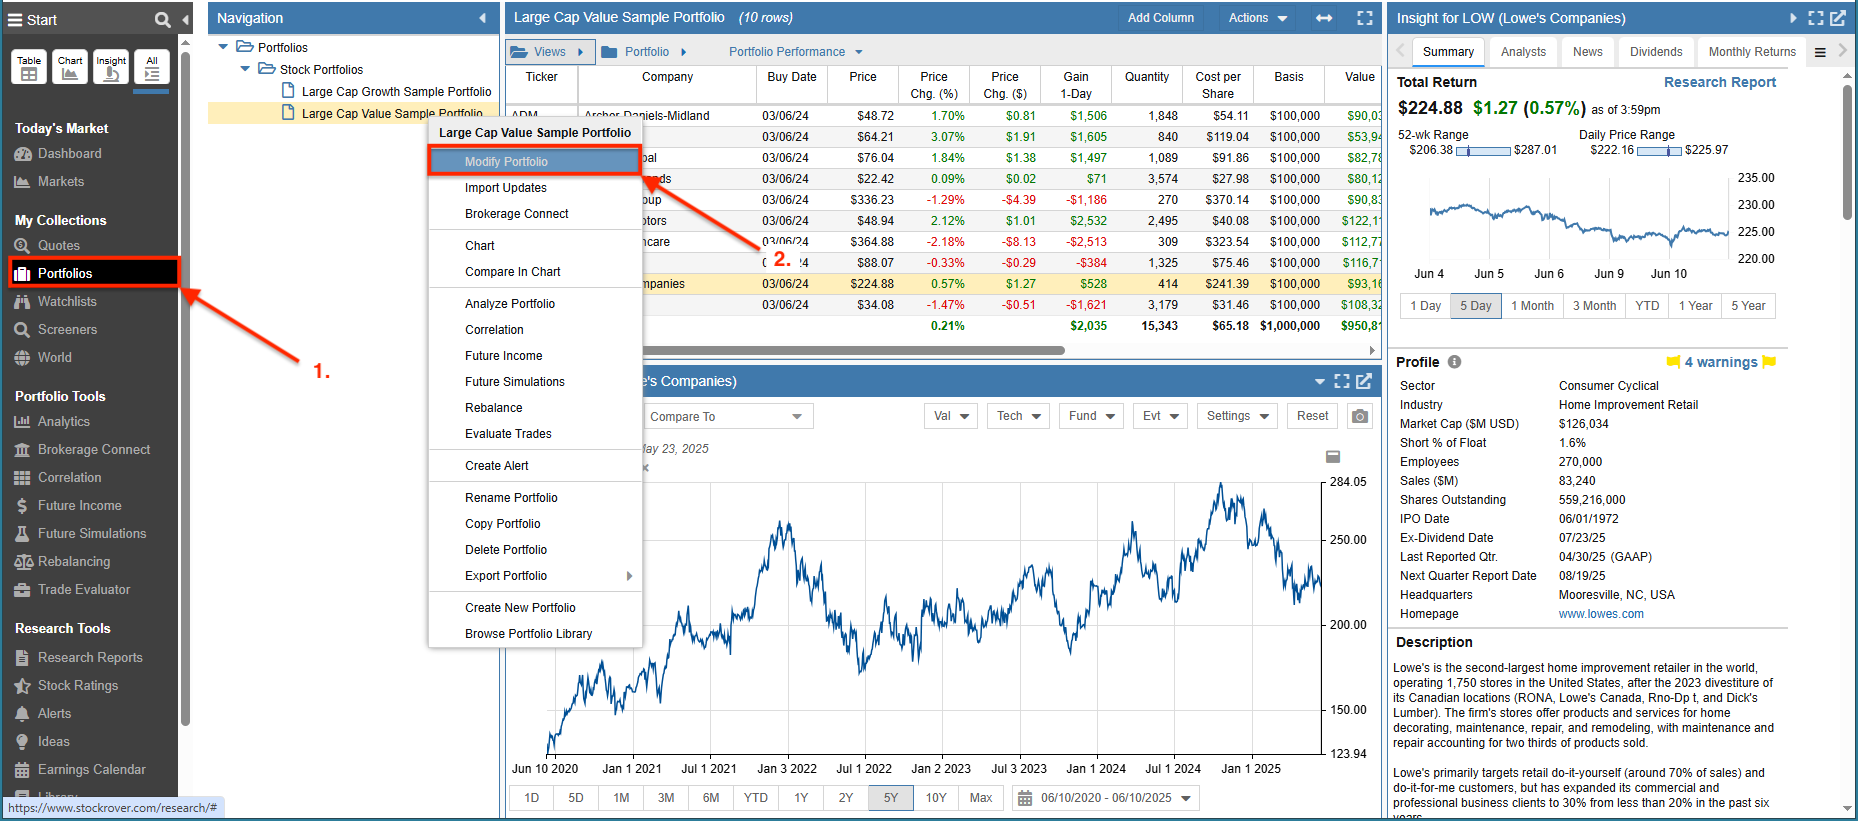1858x821 pixels.
Task: Open chart Settings dropdown
Action: tap(1237, 416)
